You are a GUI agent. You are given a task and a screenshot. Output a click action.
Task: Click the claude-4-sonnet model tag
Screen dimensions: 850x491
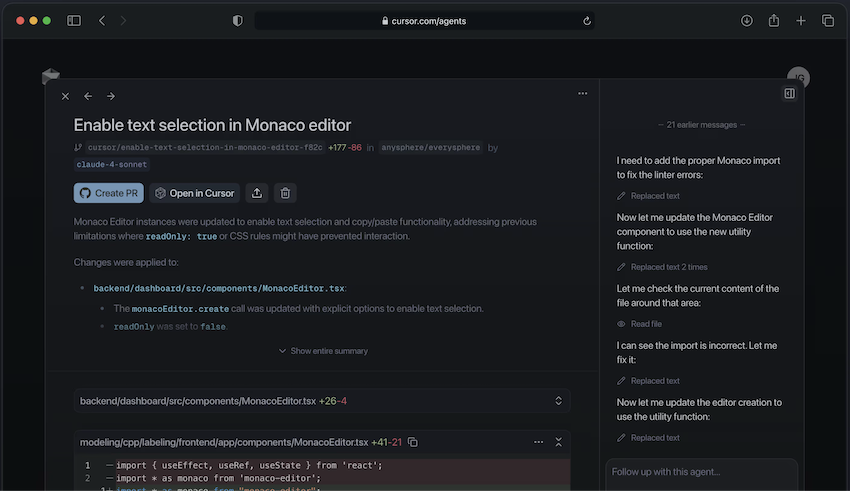[112, 164]
